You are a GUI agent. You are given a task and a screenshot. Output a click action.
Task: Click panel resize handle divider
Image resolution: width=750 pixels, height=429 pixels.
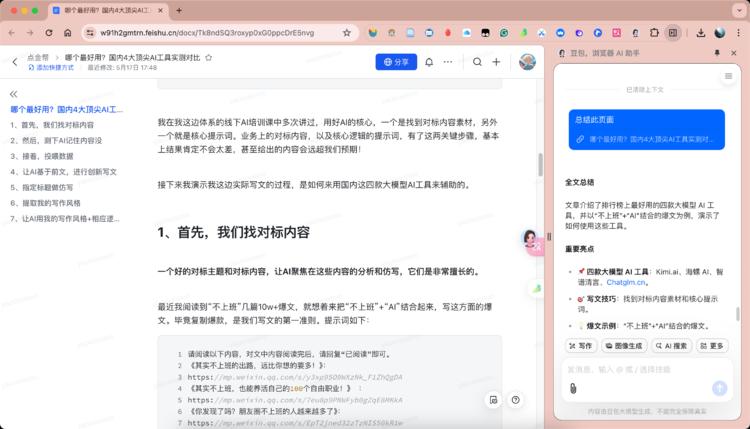point(549,236)
